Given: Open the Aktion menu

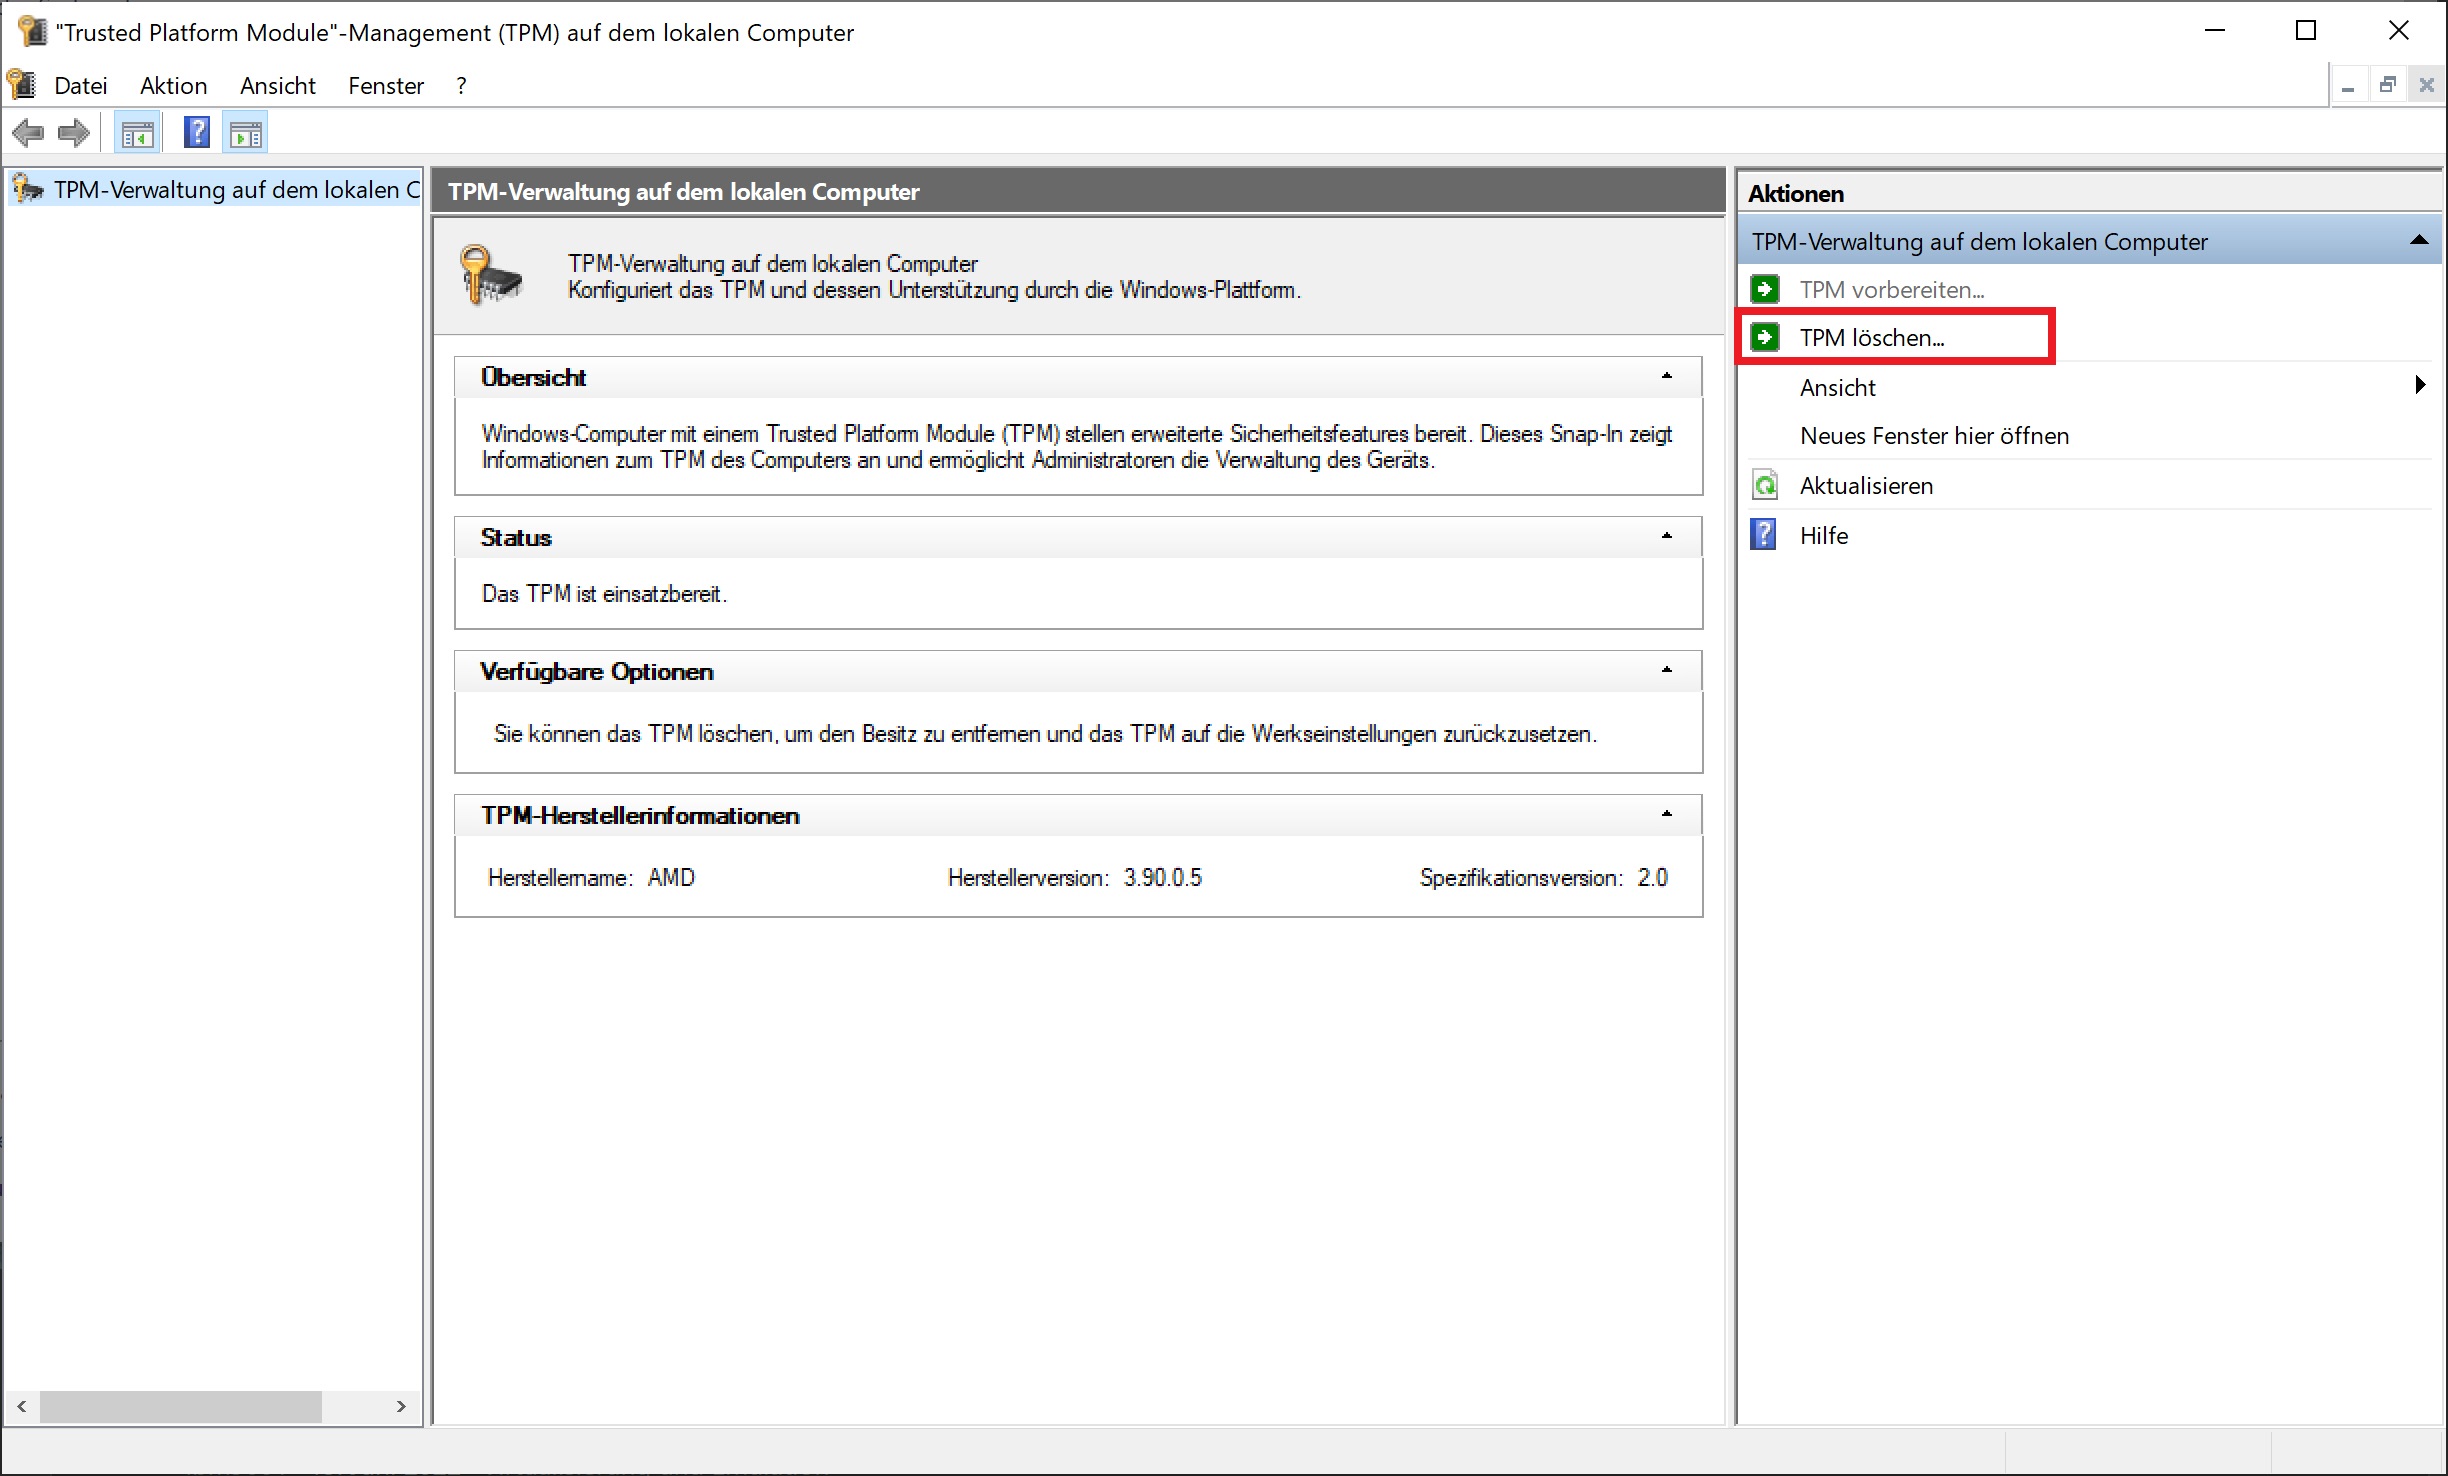Looking at the screenshot, I should (173, 86).
